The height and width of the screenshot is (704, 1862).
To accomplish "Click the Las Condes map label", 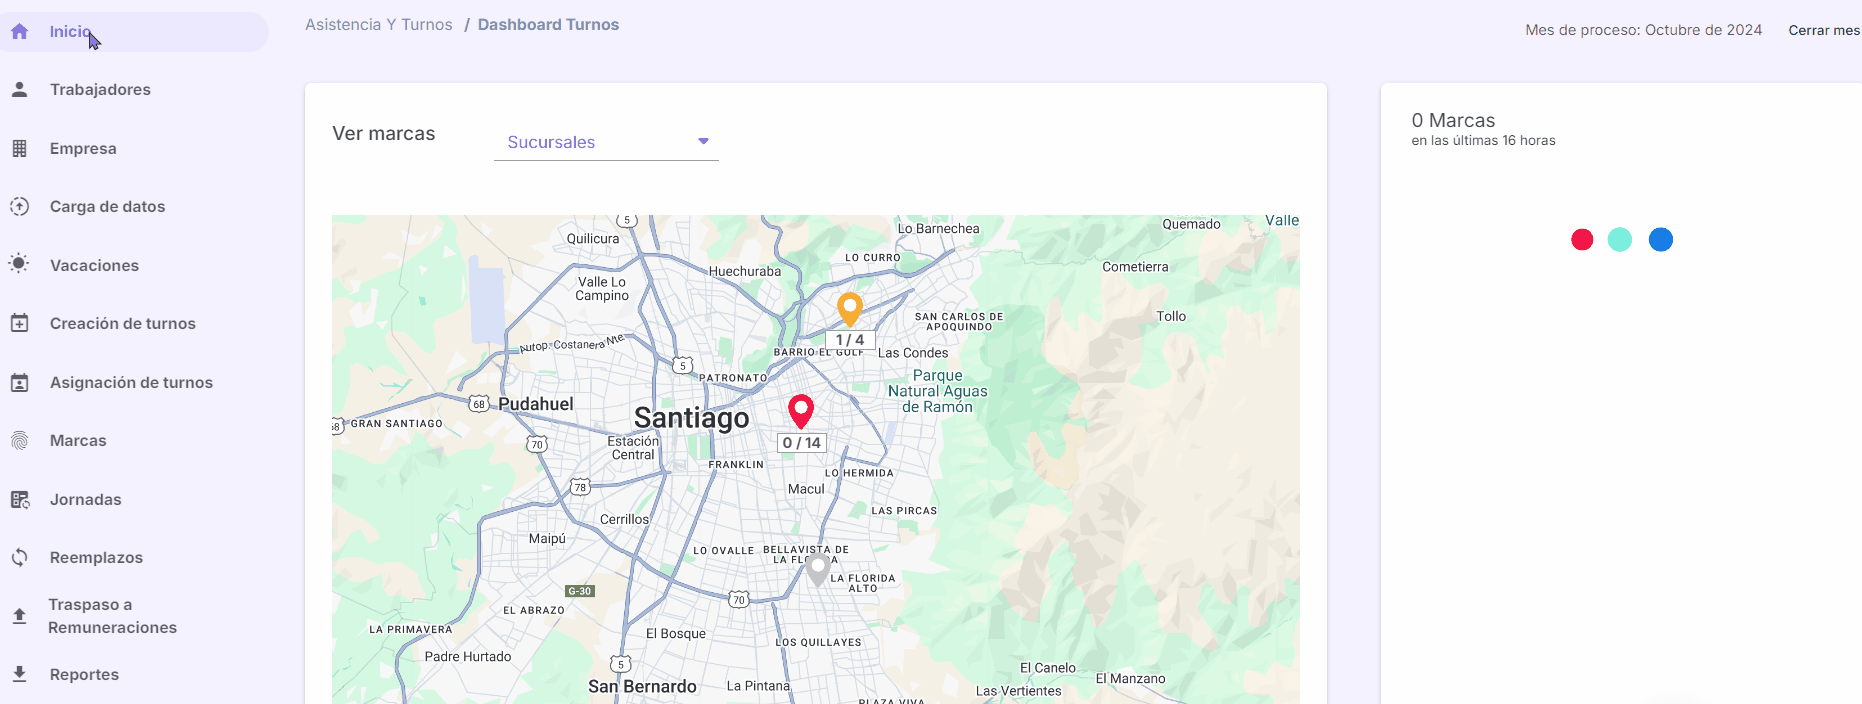I will pos(913,353).
